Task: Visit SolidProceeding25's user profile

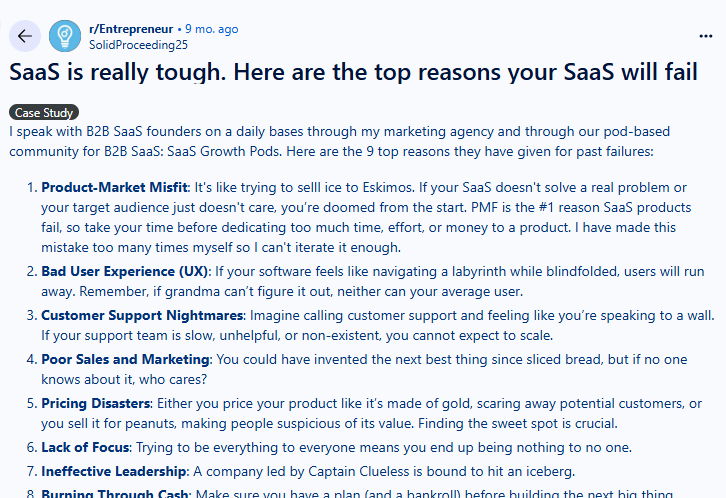Action: pyautogui.click(x=138, y=45)
